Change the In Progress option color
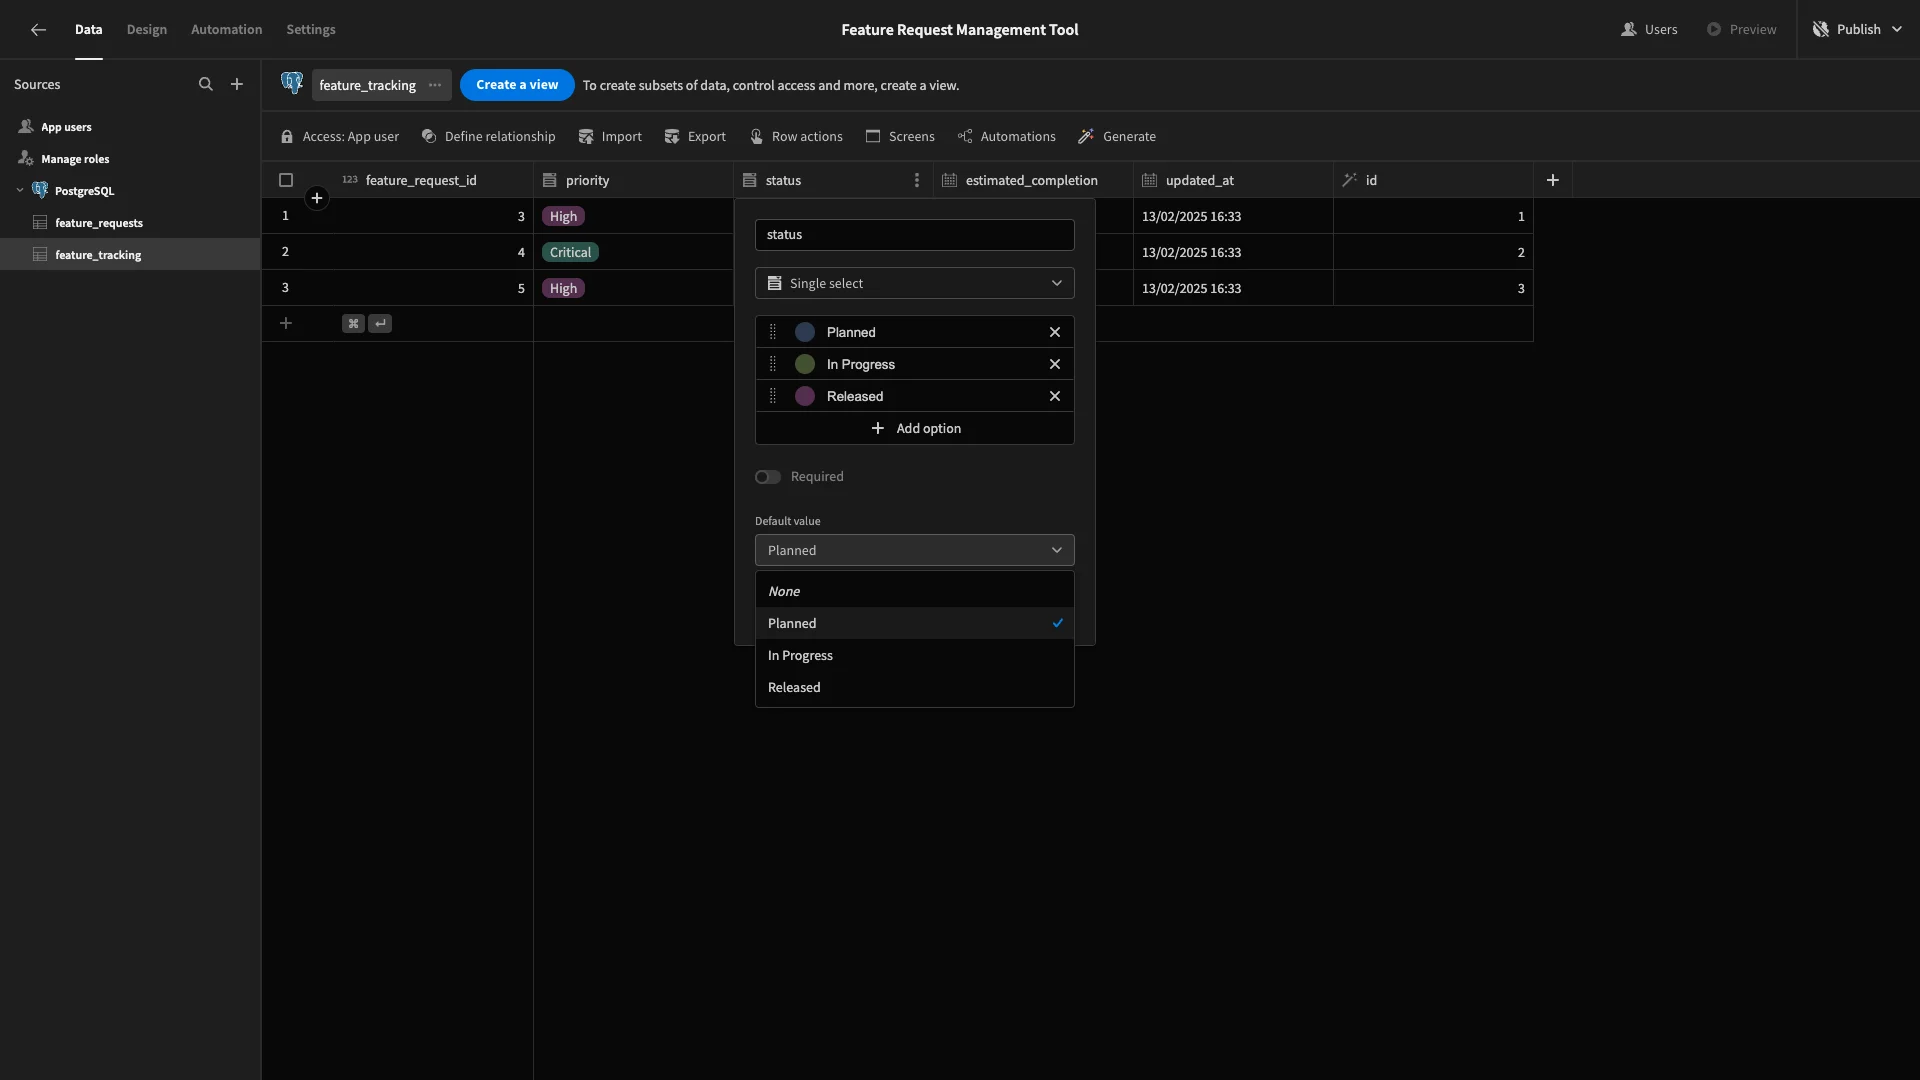The width and height of the screenshot is (1920, 1080). point(805,364)
